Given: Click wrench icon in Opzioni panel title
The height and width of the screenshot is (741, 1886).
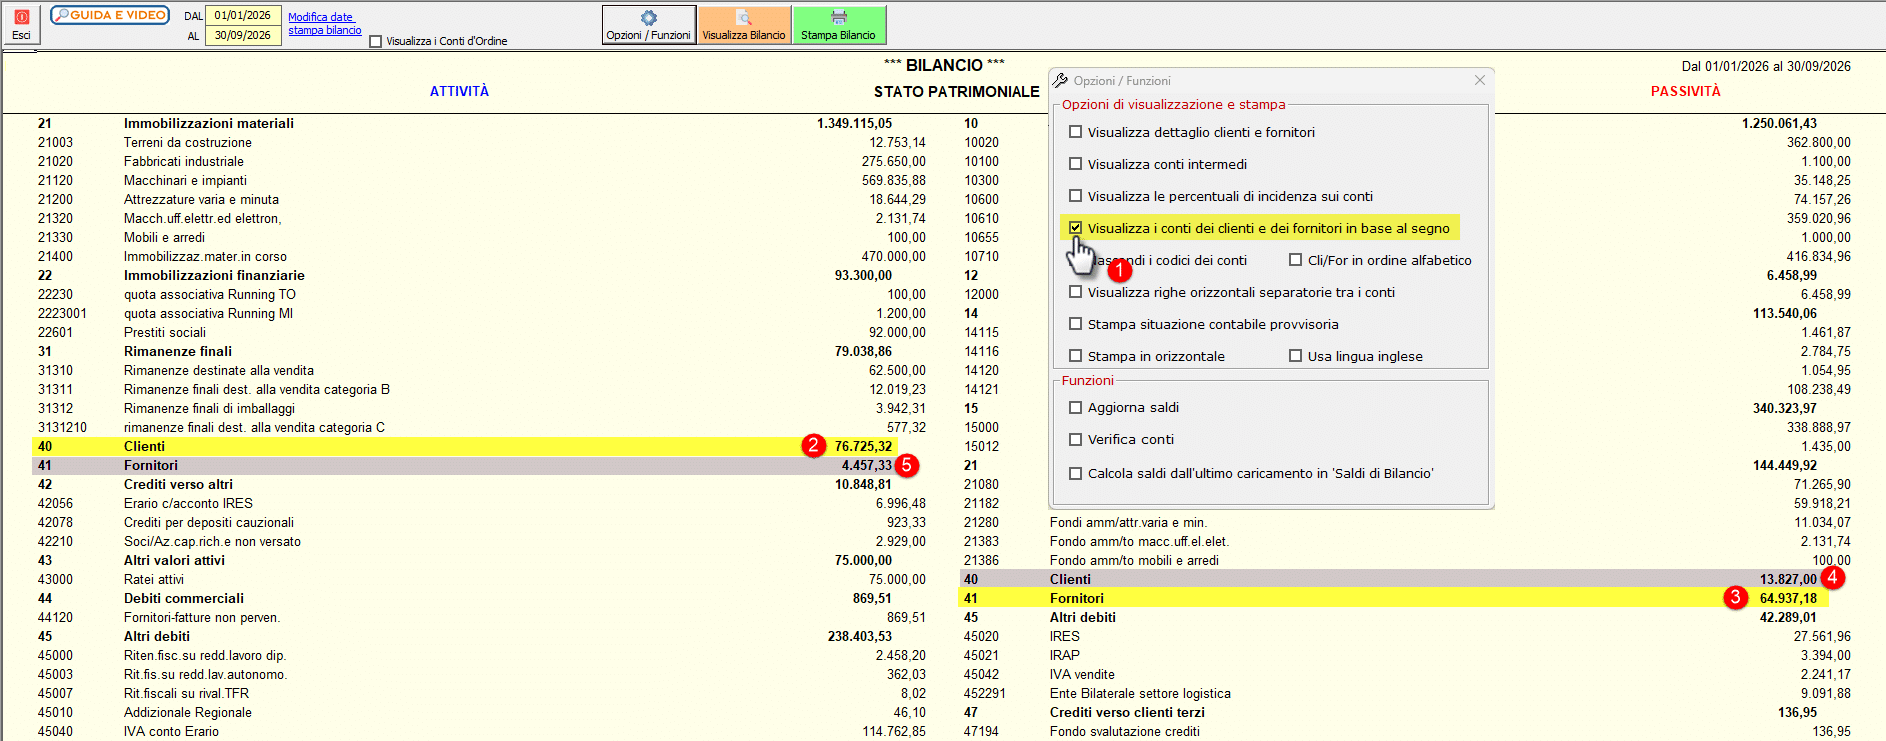Looking at the screenshot, I should [x=1061, y=80].
